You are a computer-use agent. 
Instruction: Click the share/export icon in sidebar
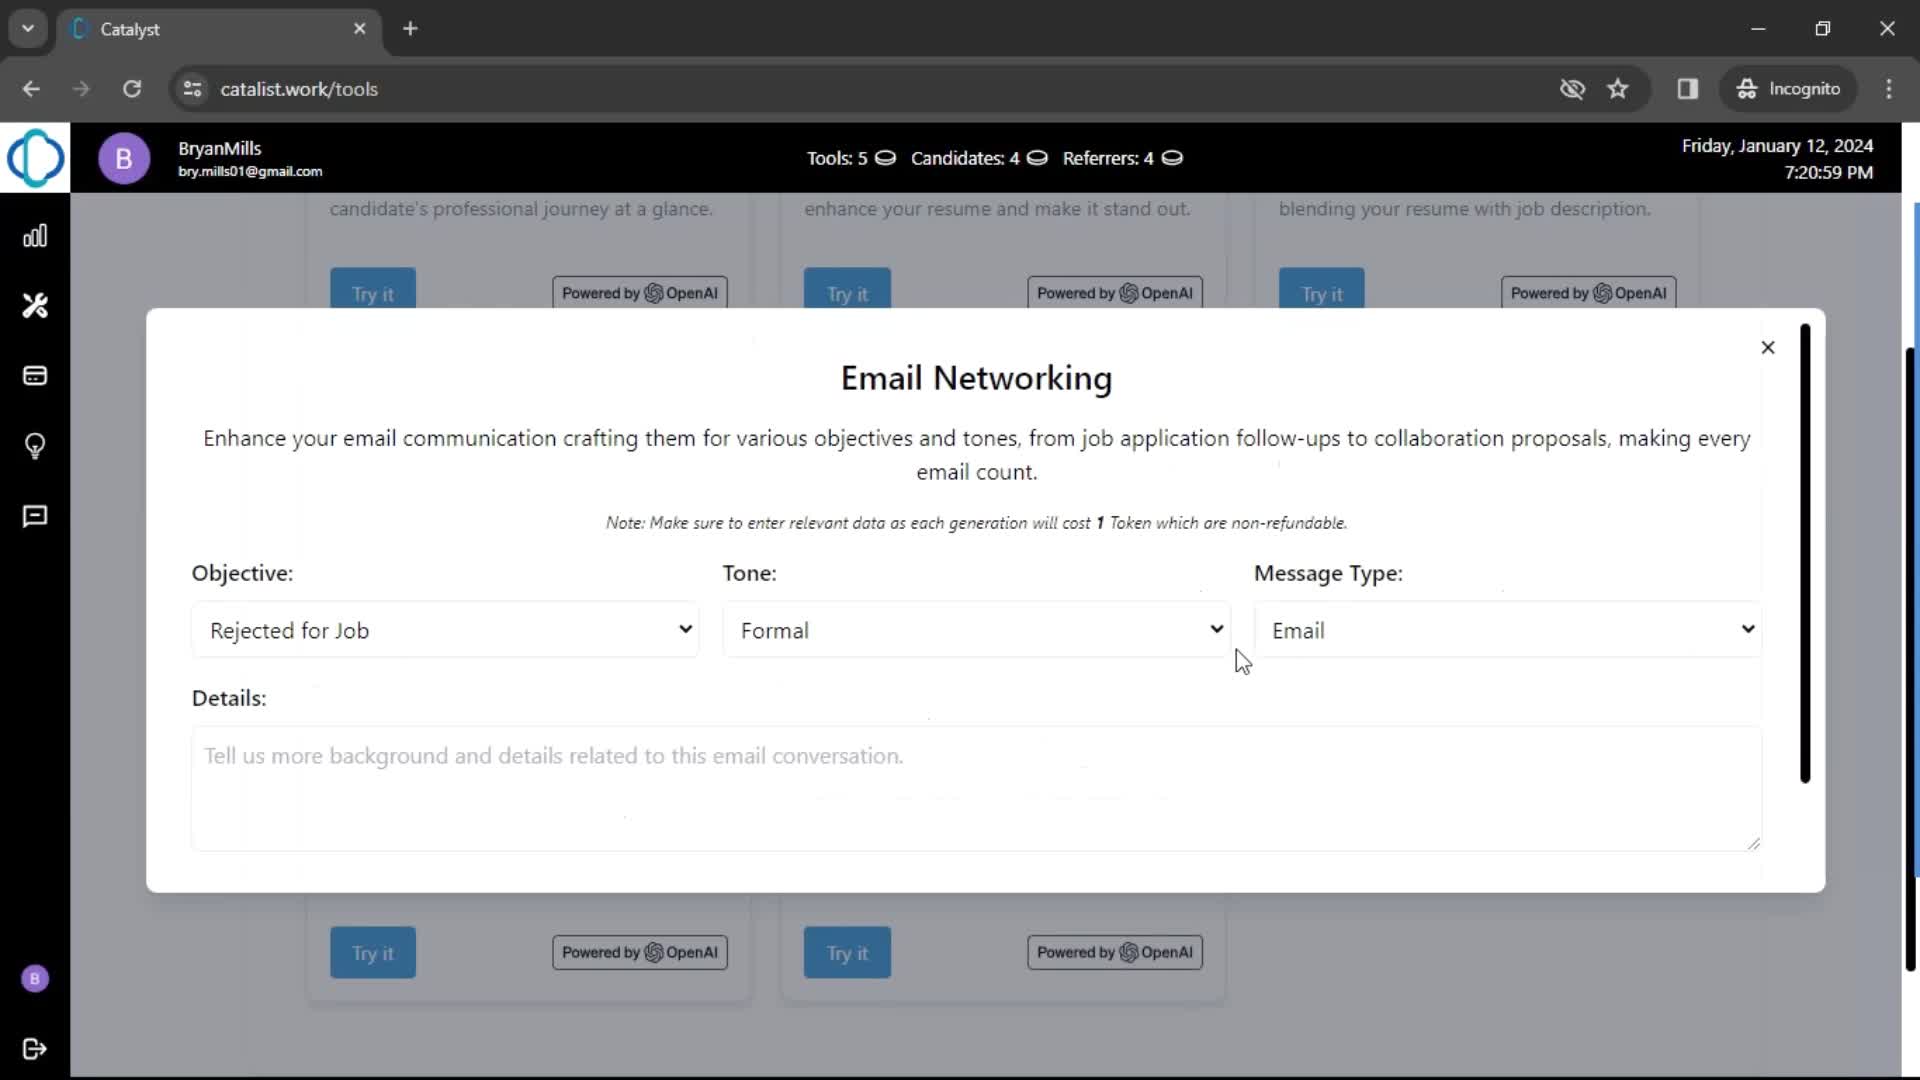tap(34, 1048)
